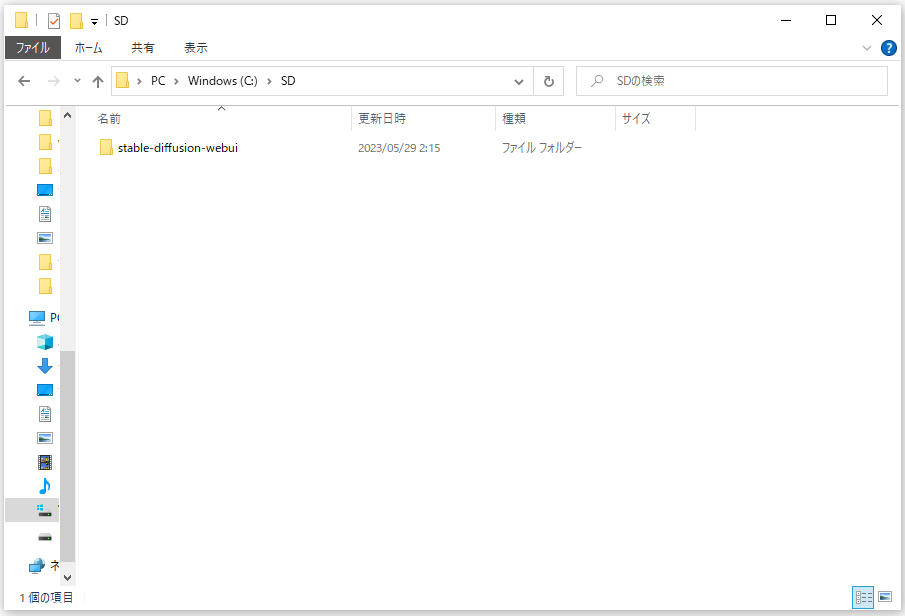
Task: Click the sidebar scroll up arrow
Action: point(68,115)
